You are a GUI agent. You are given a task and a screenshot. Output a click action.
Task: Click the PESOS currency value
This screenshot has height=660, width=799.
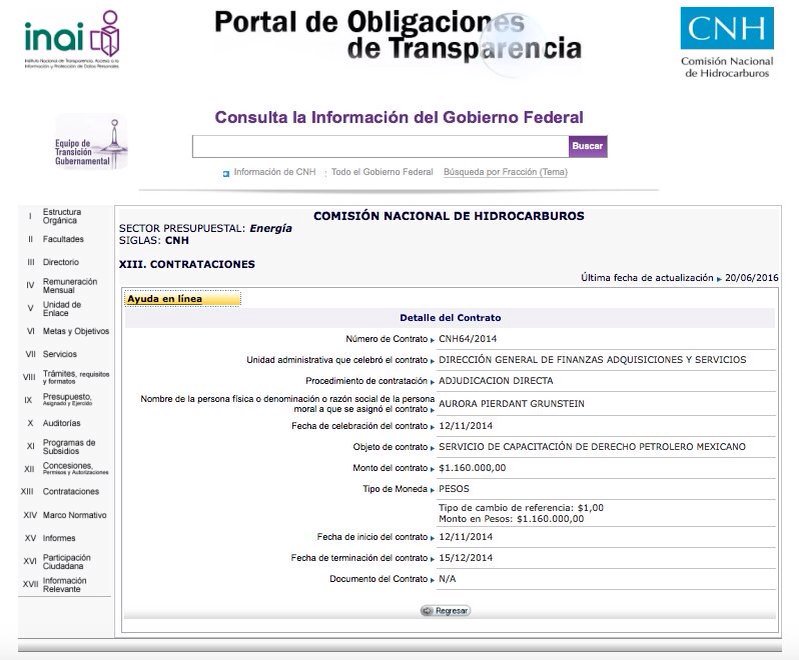(x=454, y=489)
